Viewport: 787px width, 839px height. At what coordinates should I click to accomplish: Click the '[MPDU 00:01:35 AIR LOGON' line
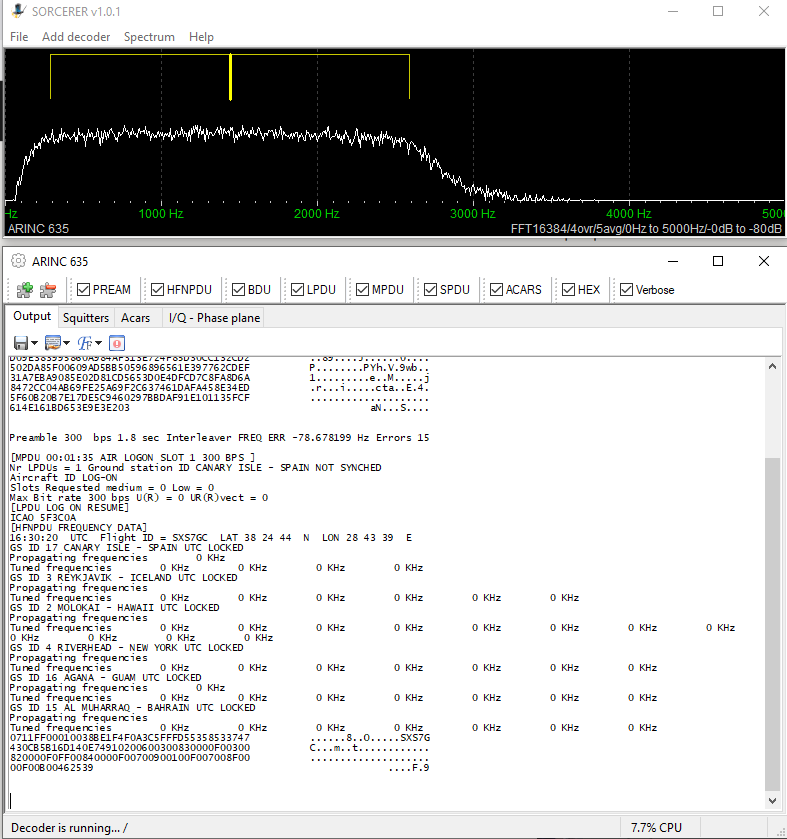click(133, 457)
